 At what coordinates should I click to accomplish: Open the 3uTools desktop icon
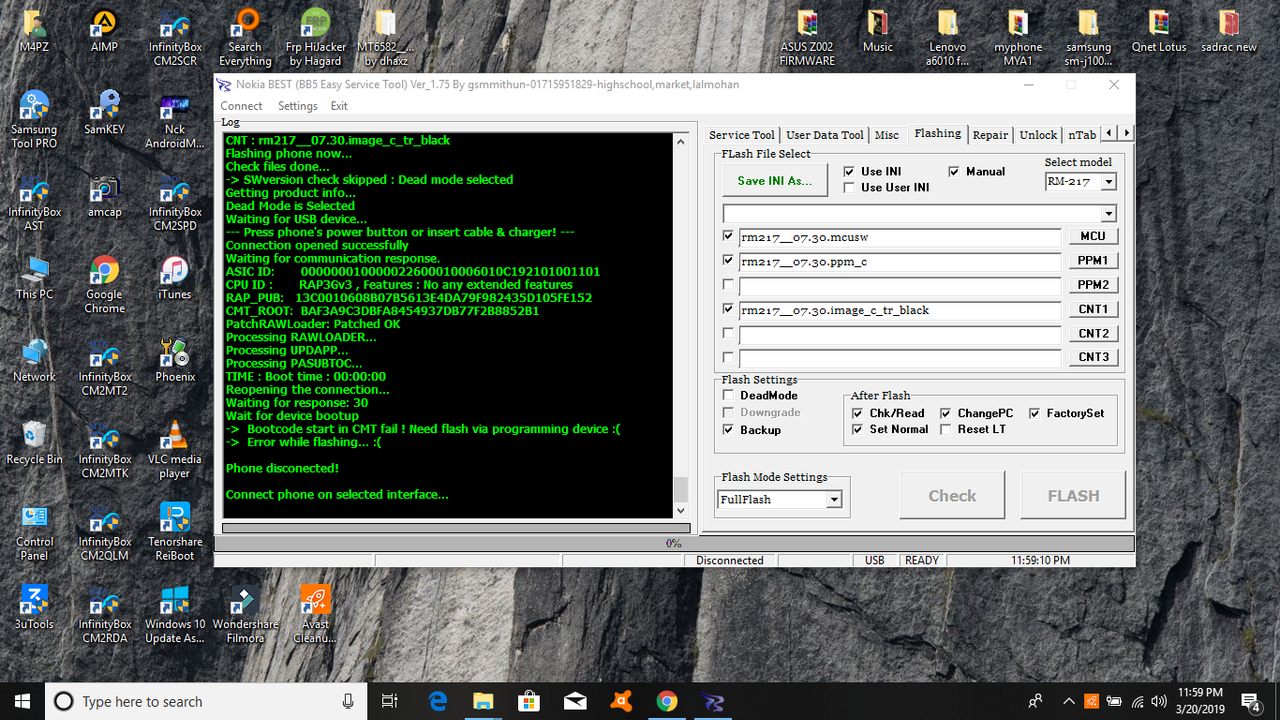pyautogui.click(x=34, y=607)
